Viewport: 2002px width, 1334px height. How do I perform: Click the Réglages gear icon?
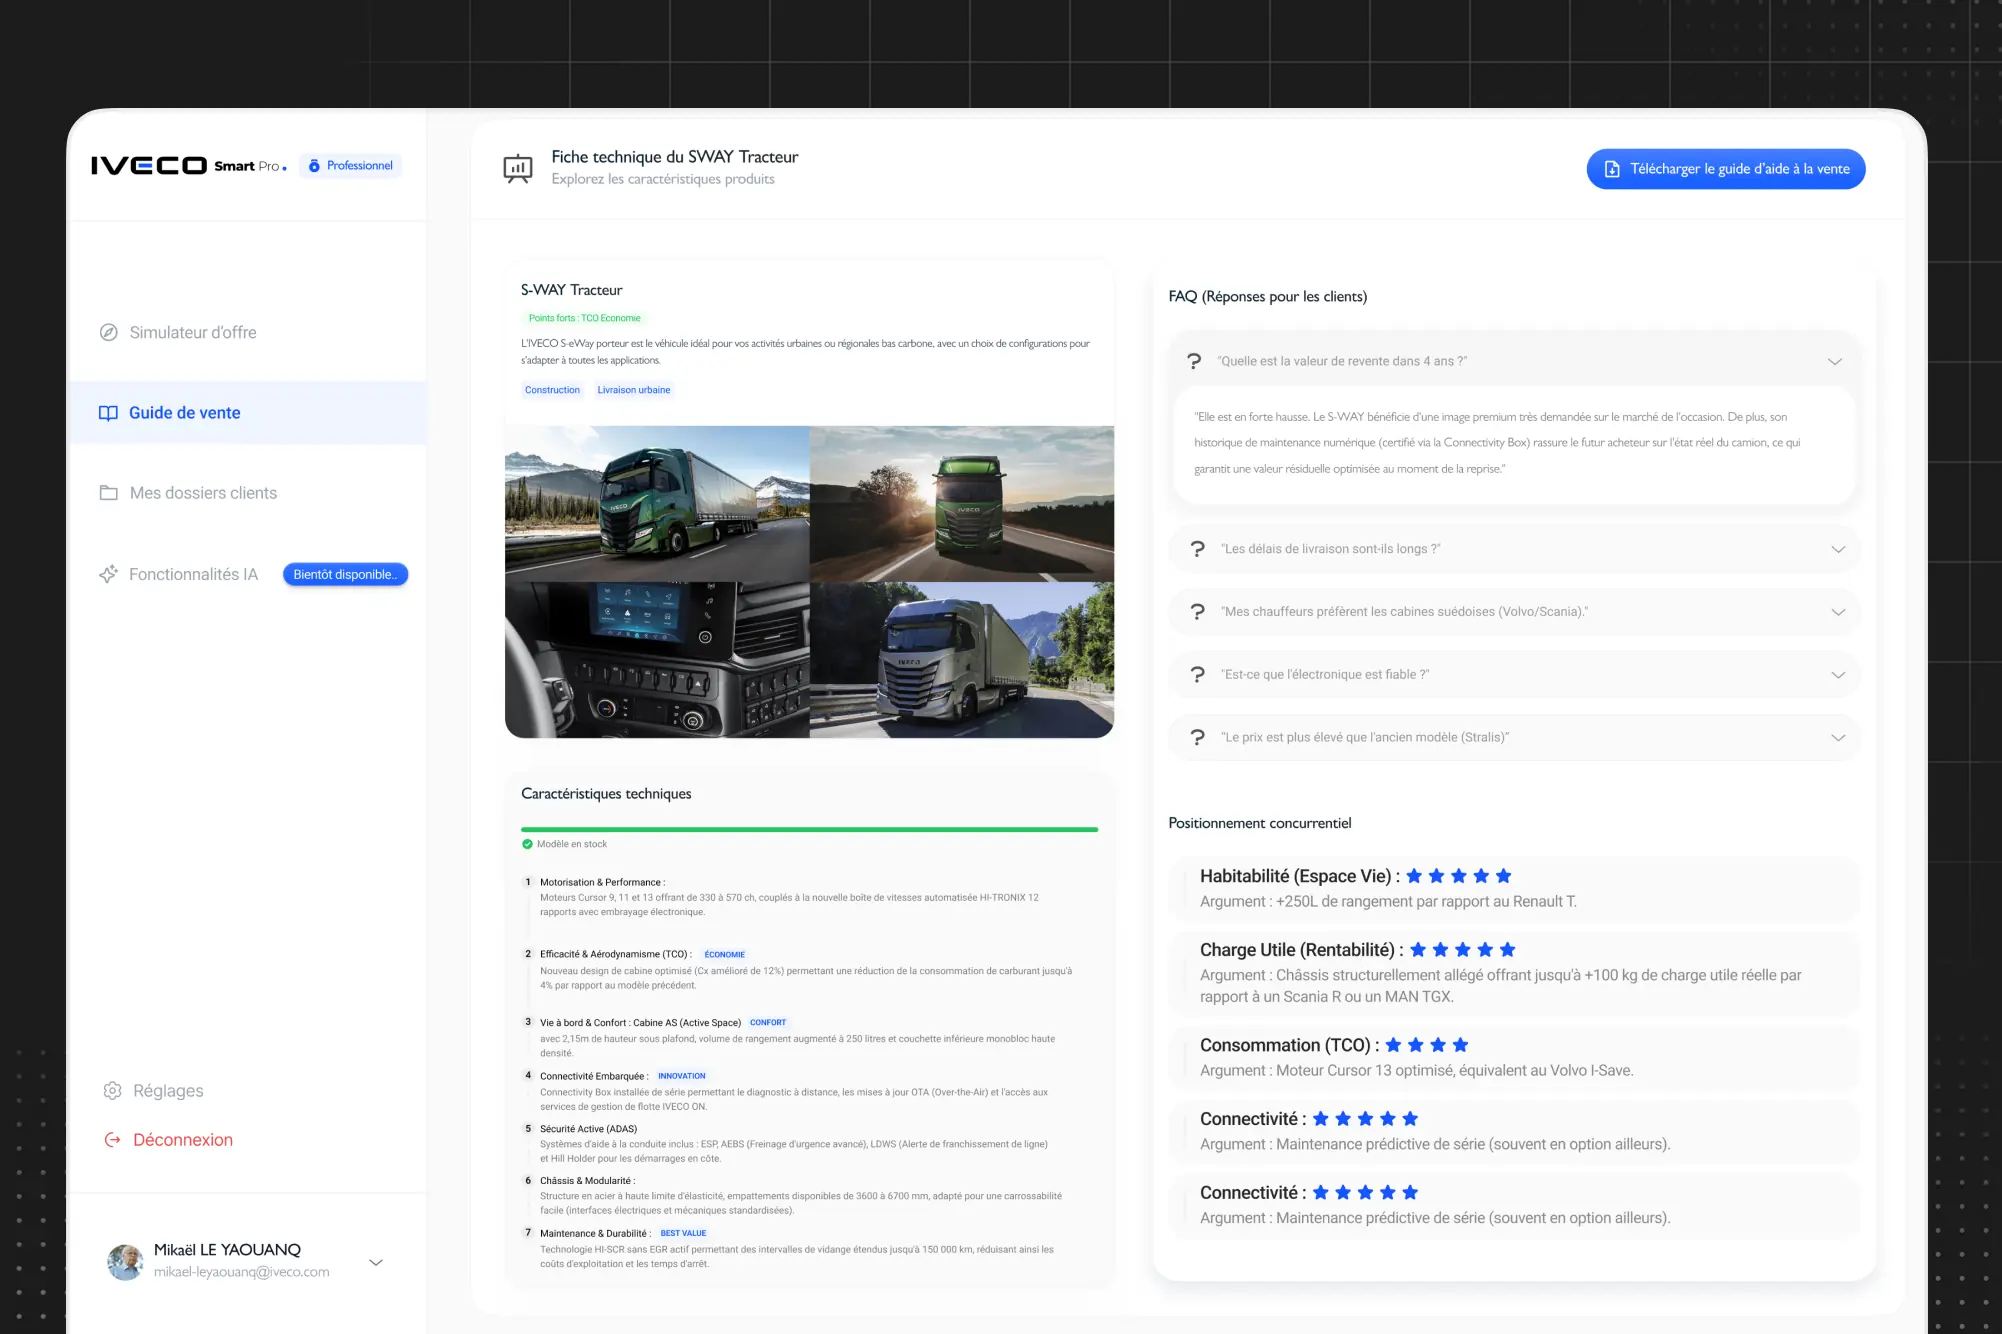click(112, 1090)
